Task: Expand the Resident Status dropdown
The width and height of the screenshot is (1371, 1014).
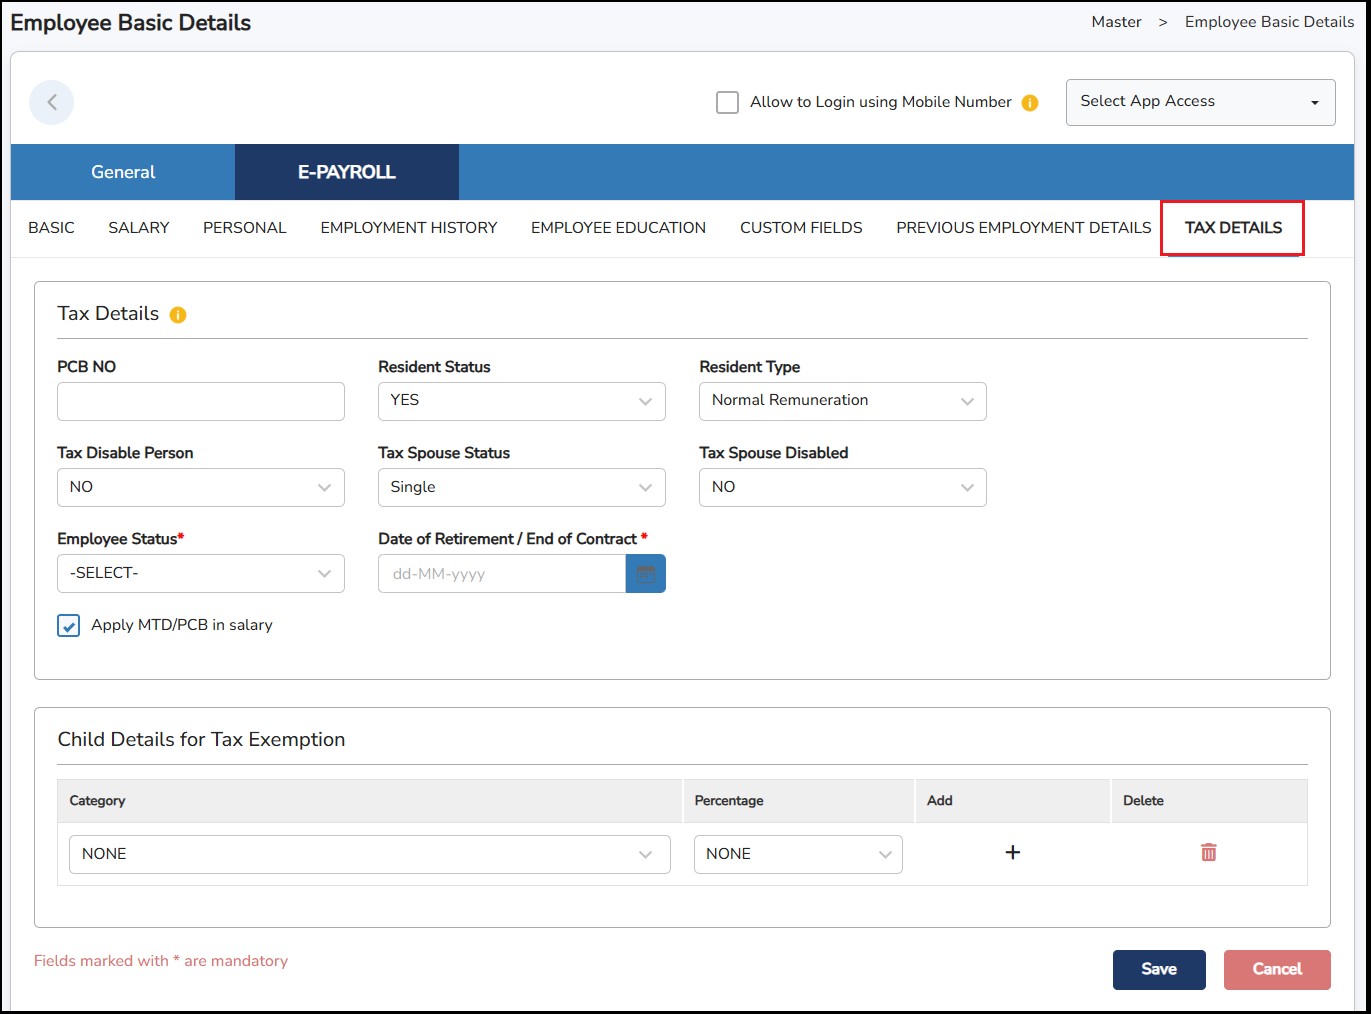Action: pyautogui.click(x=521, y=401)
